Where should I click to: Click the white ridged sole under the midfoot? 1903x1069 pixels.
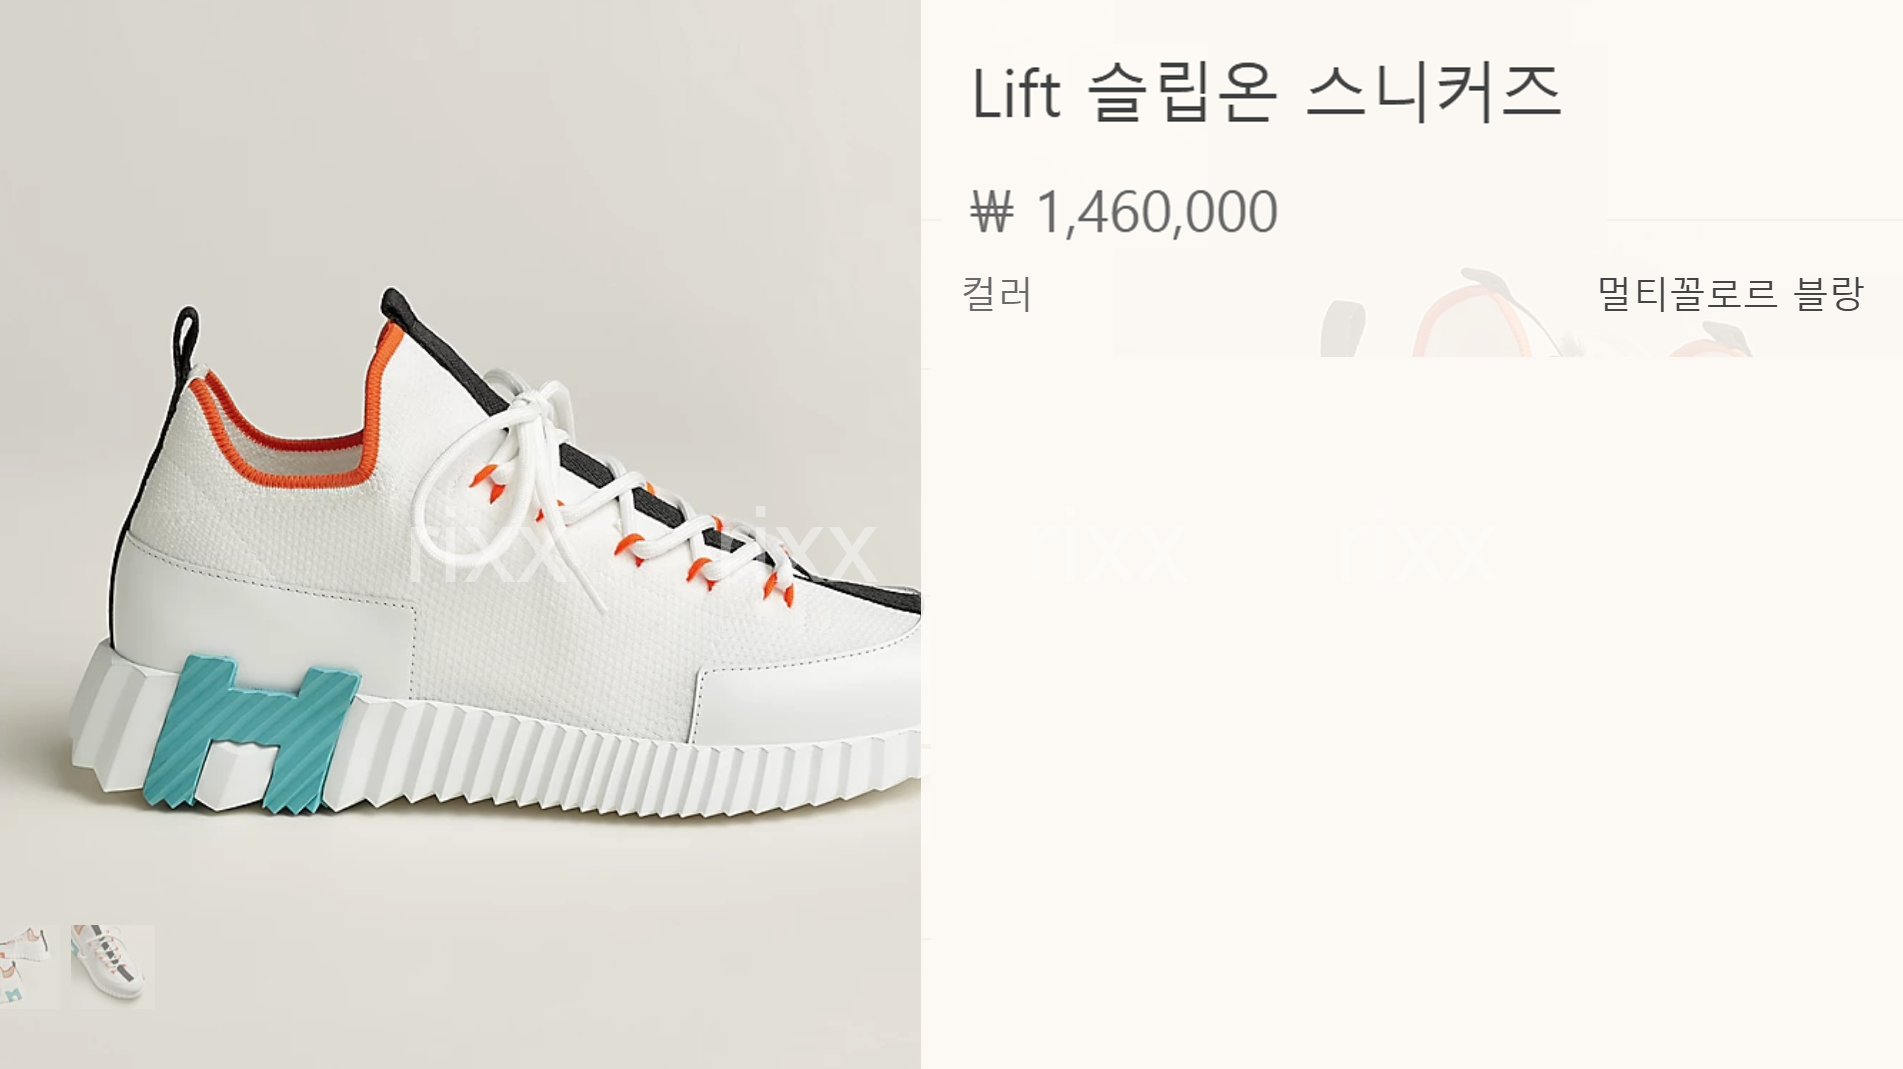click(x=560, y=760)
